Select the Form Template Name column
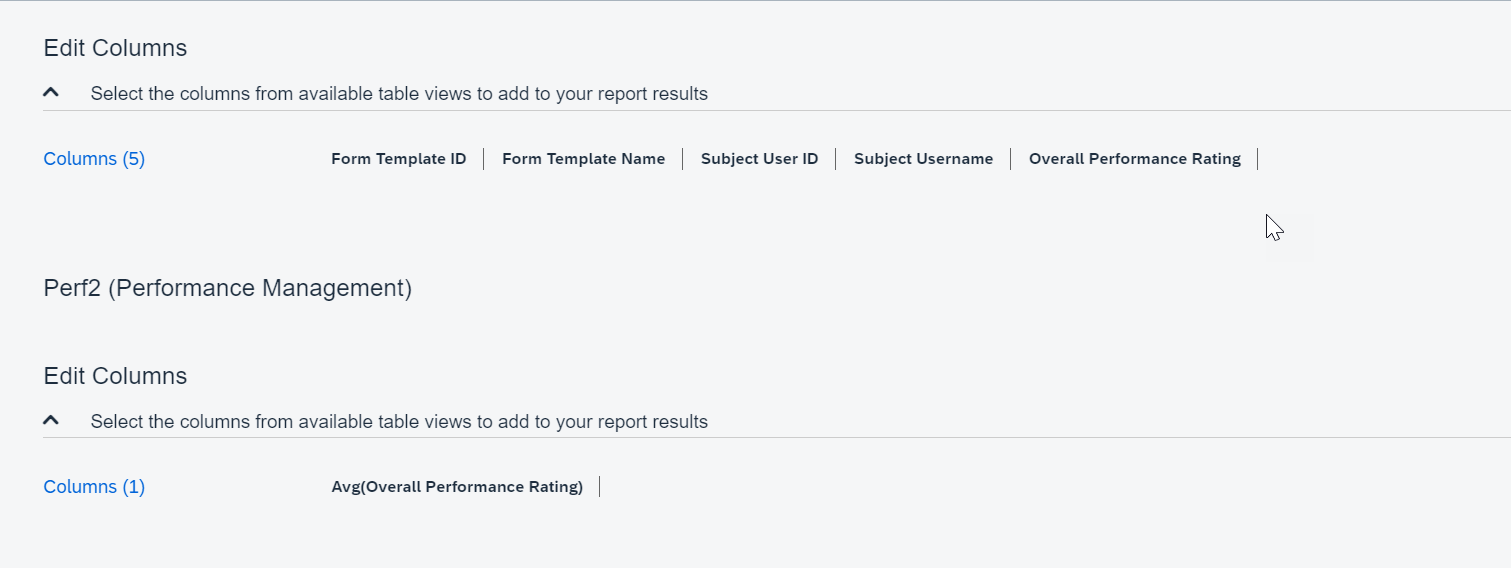 tap(583, 159)
